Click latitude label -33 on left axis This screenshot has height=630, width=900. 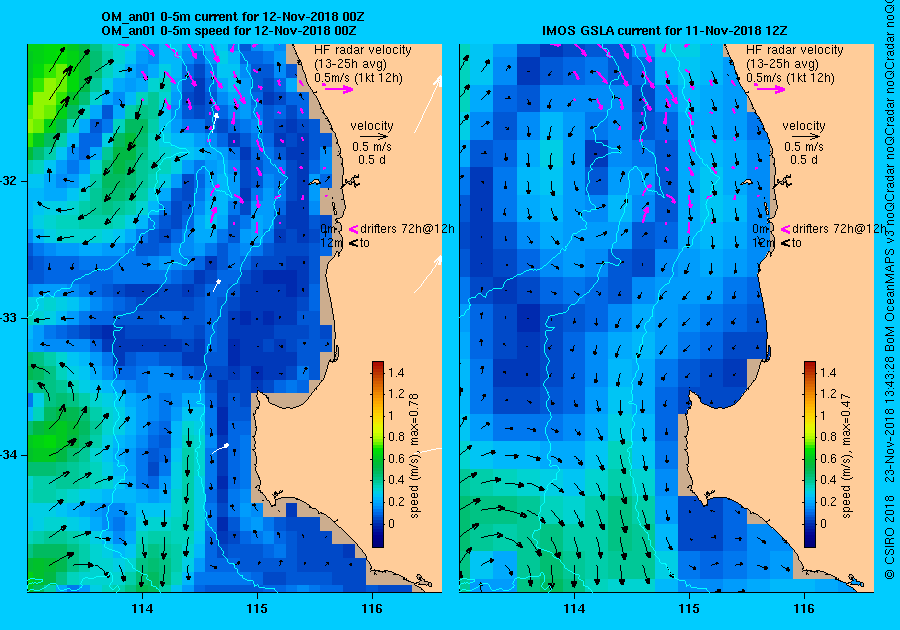[9, 318]
